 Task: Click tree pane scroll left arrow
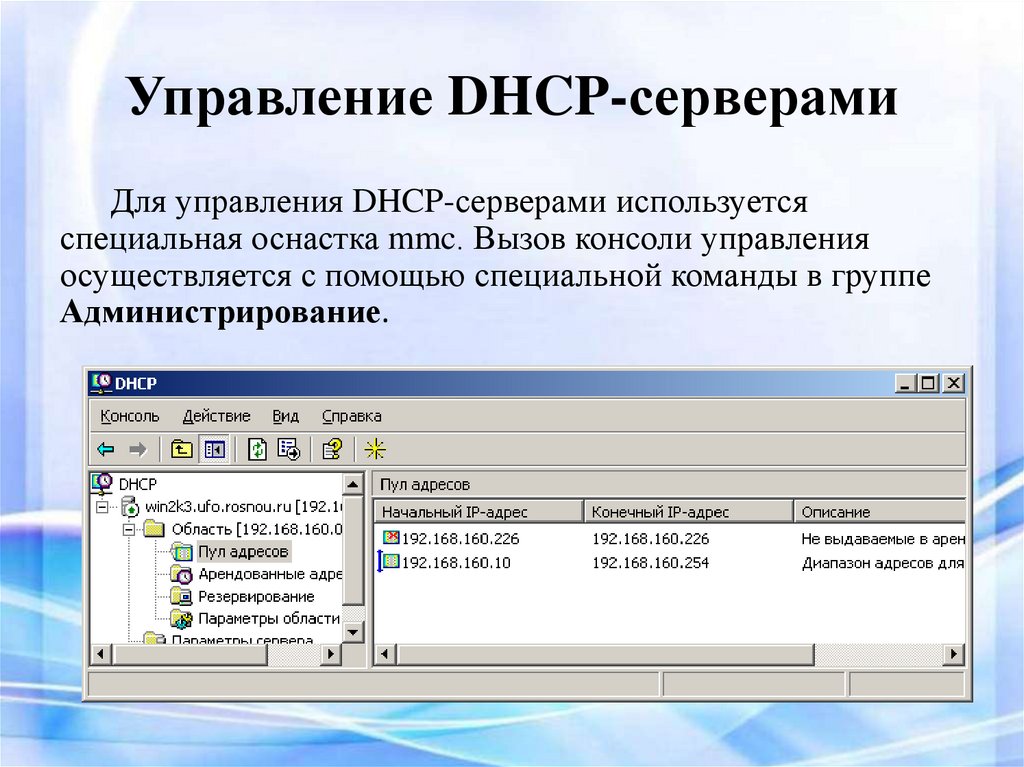(x=101, y=653)
